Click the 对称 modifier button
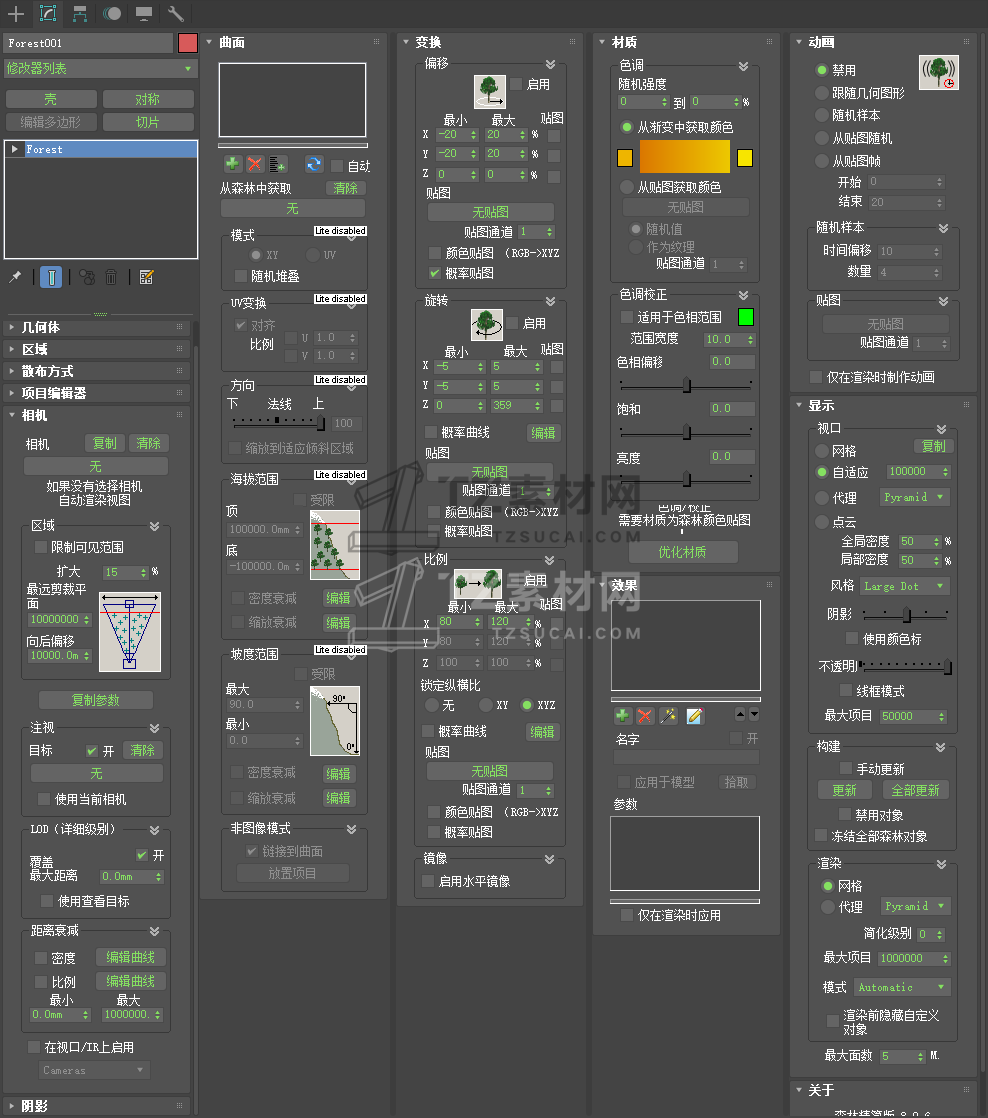 148,99
